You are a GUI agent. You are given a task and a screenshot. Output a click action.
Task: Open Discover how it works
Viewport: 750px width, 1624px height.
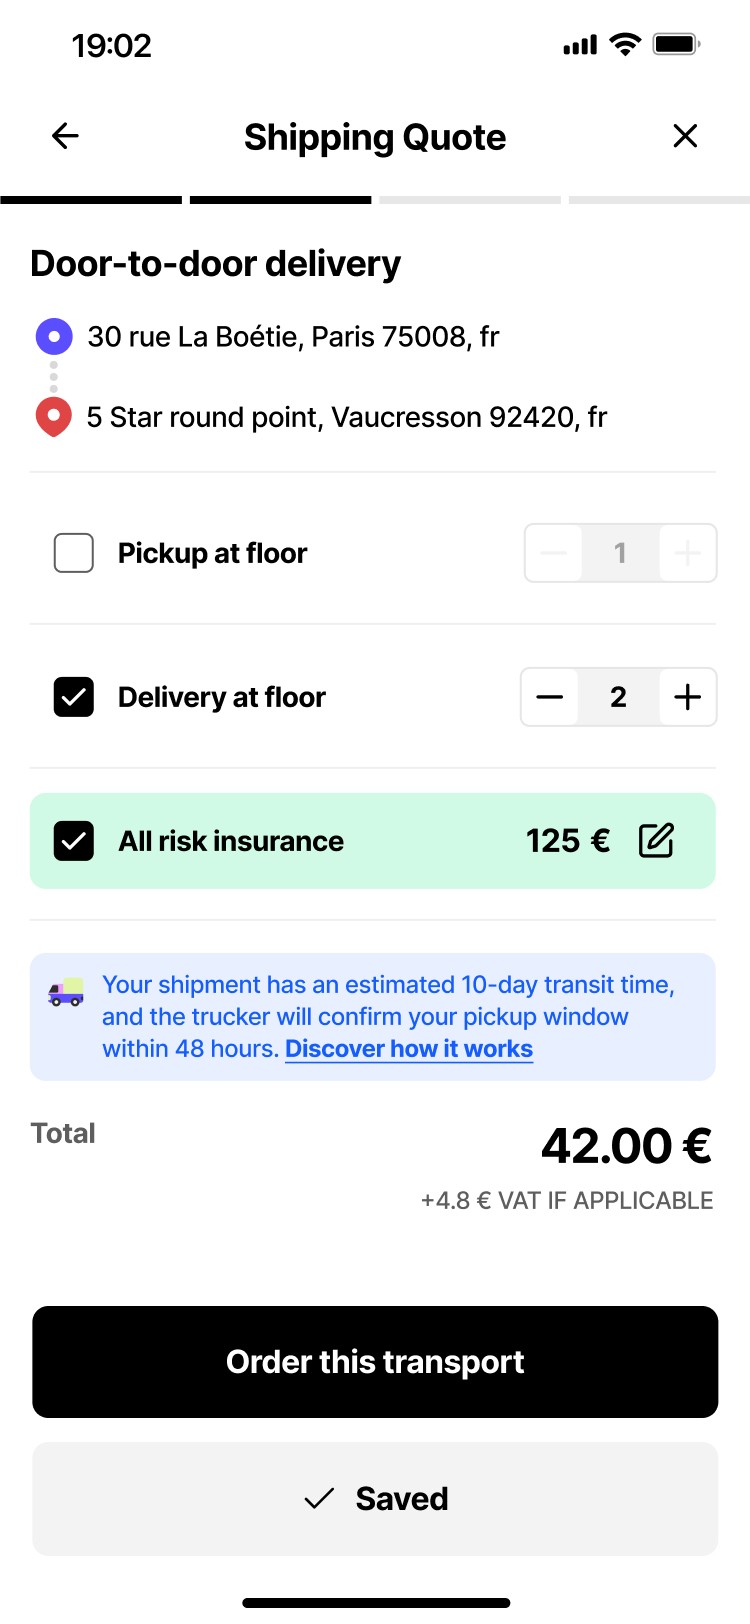coord(408,1048)
